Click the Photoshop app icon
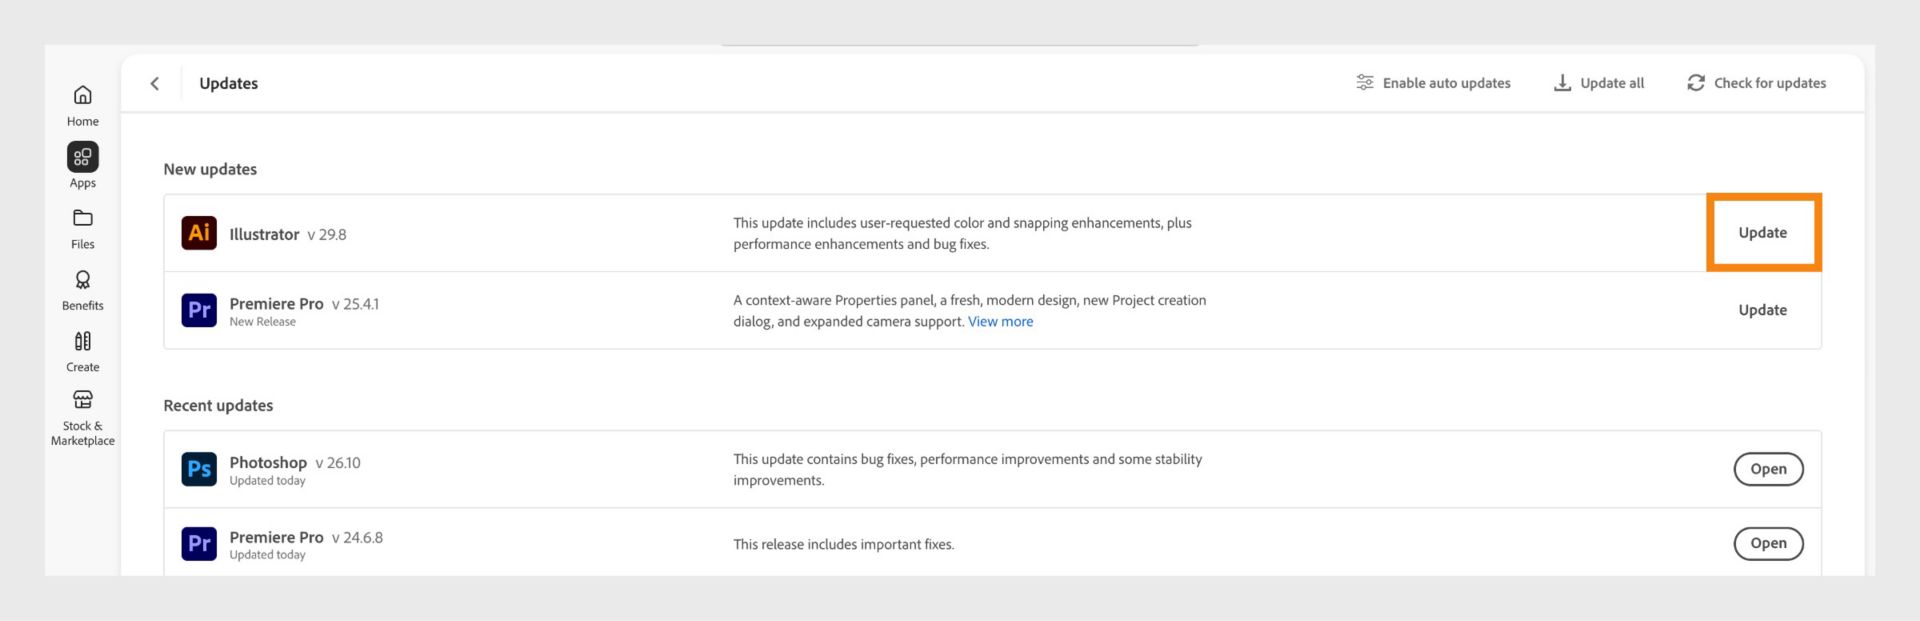The image size is (1920, 621). [x=199, y=468]
